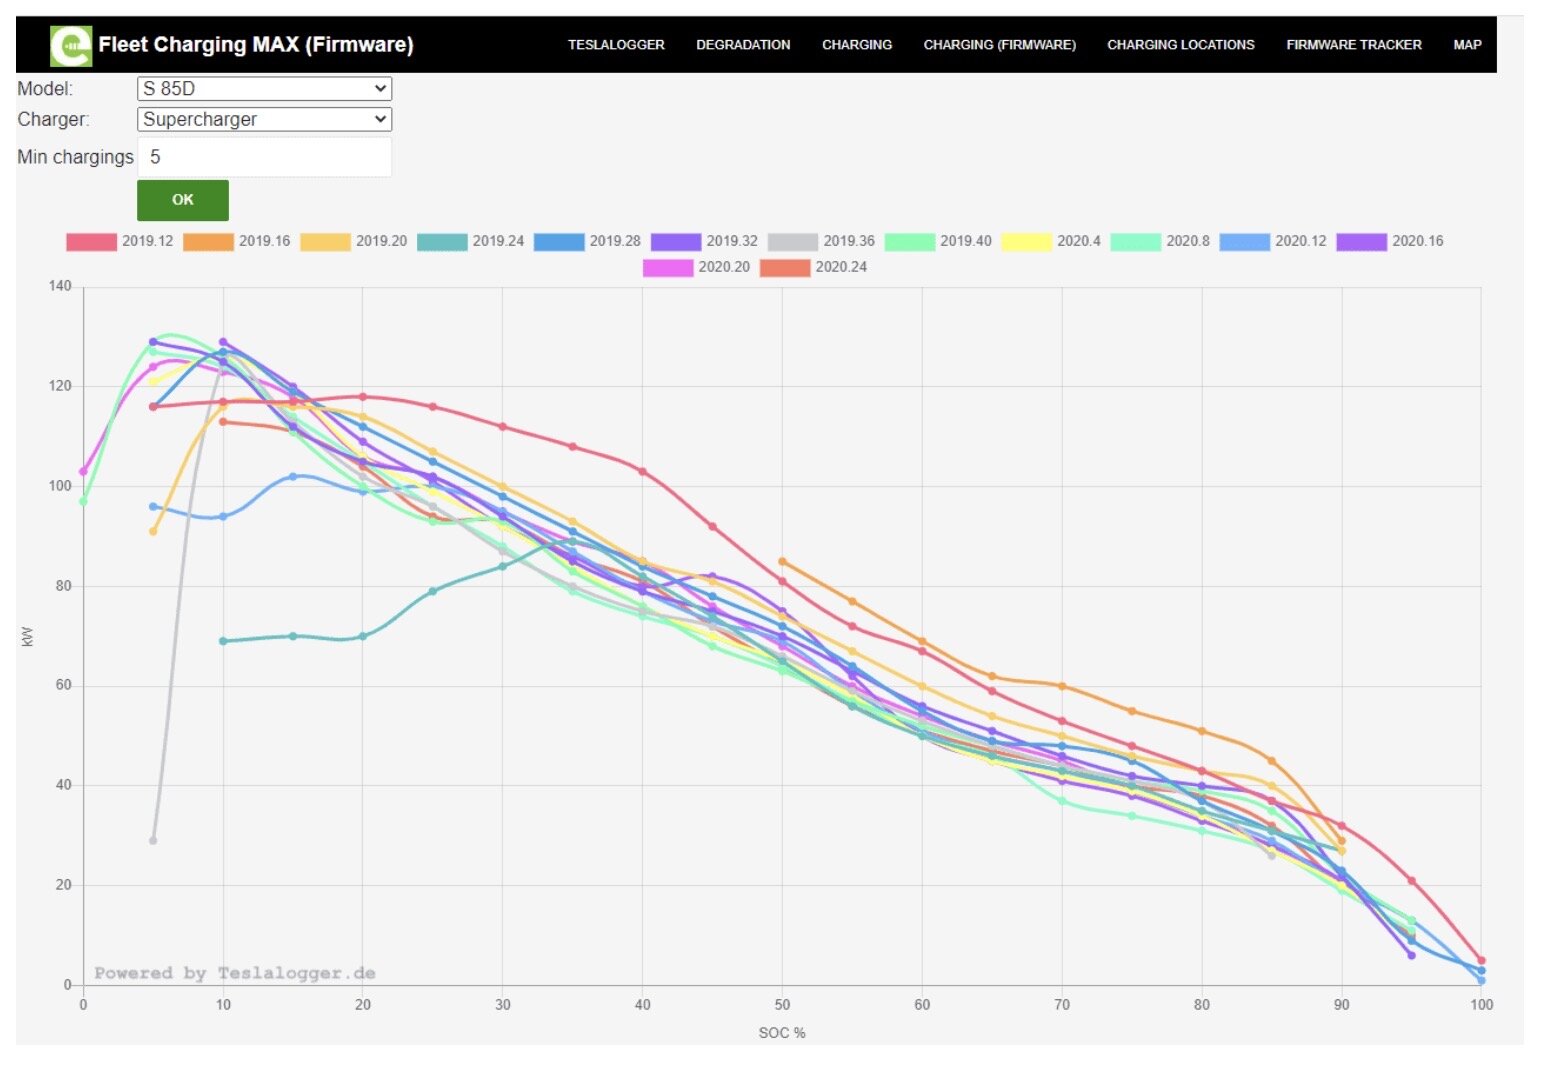Open the MAP navigation item
Viewport: 1547px width, 1066px height.
(1467, 45)
